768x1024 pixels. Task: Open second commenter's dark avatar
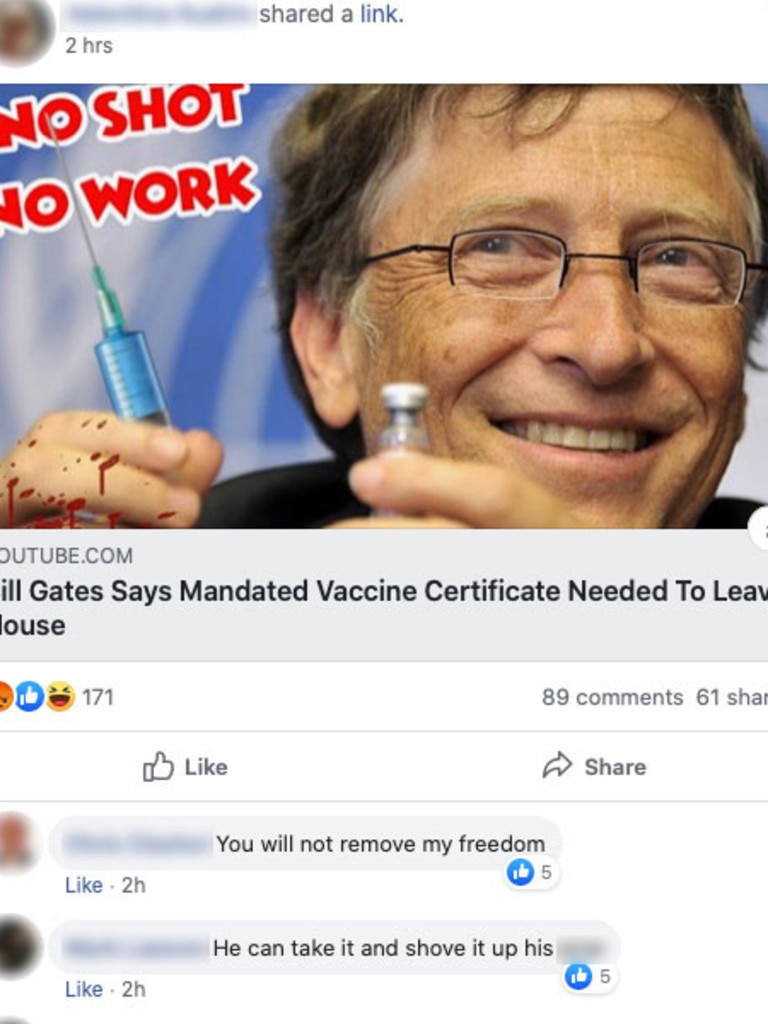pos(18,948)
